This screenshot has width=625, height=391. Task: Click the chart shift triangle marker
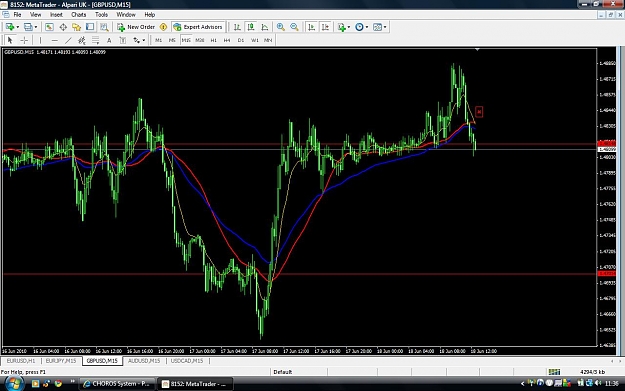(477, 50)
